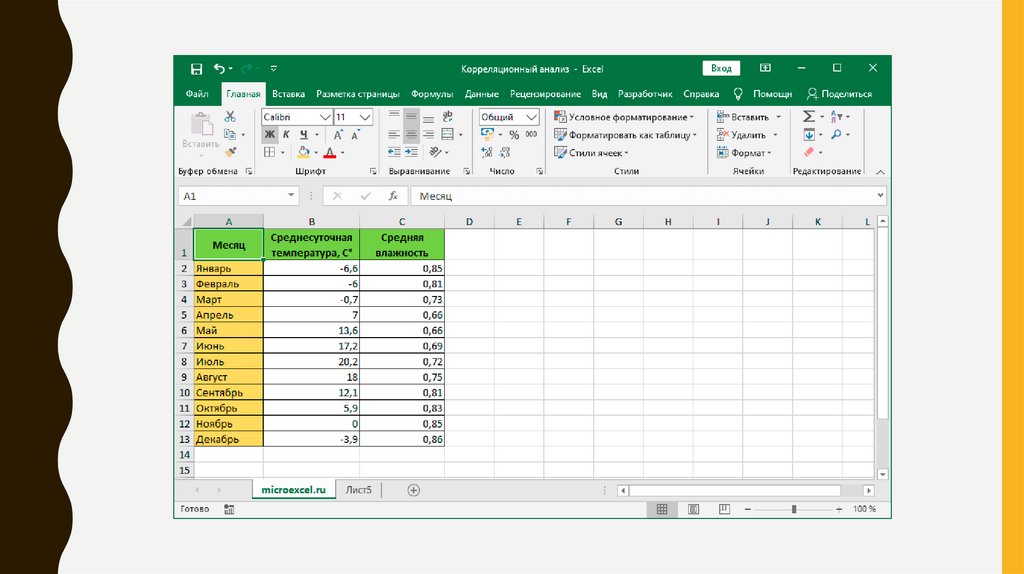Image resolution: width=1024 pixels, height=574 pixels.
Task: Click the Вход sign-in button
Action: tap(721, 69)
